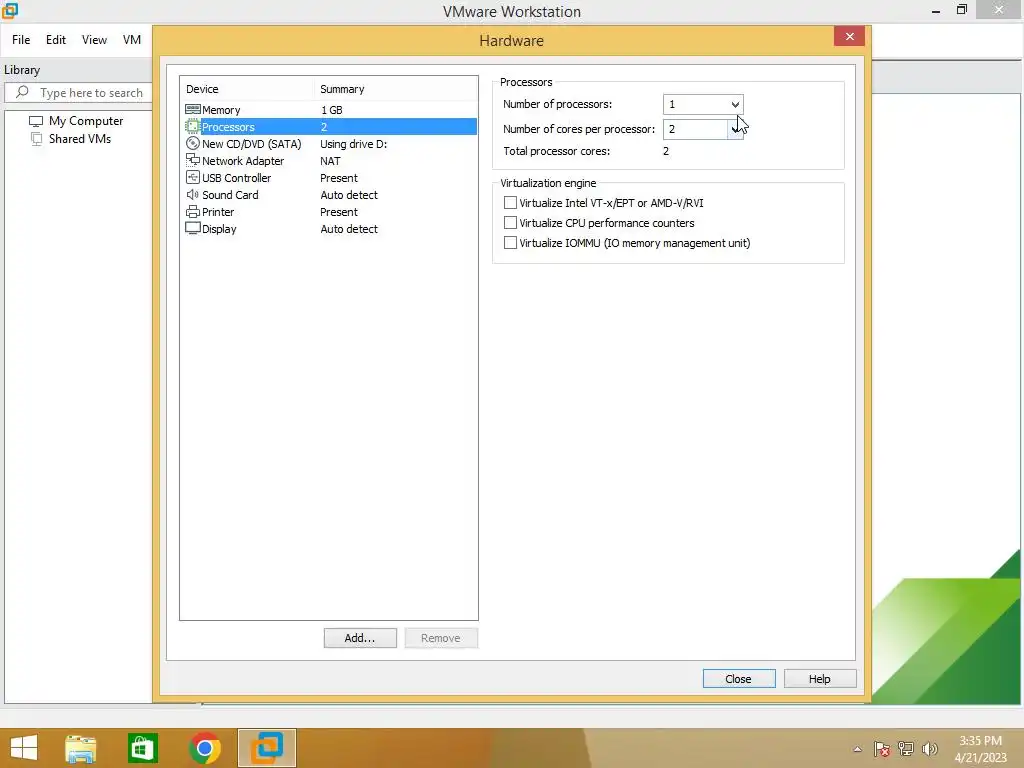
Task: Open the Windows Start button
Action: (24, 748)
